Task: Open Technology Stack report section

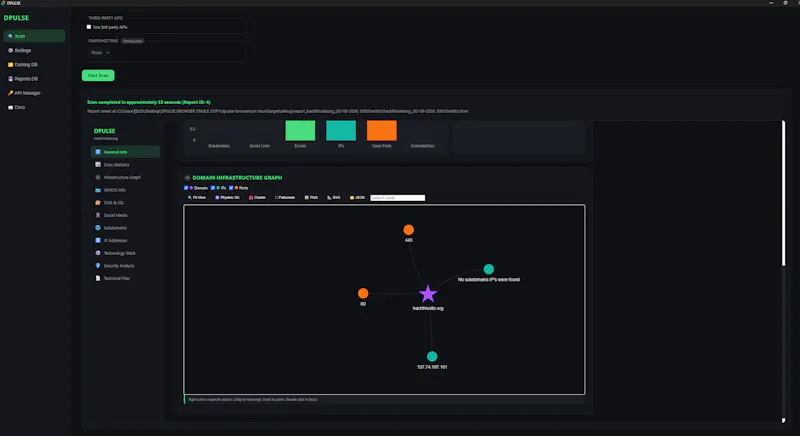Action: point(126,253)
